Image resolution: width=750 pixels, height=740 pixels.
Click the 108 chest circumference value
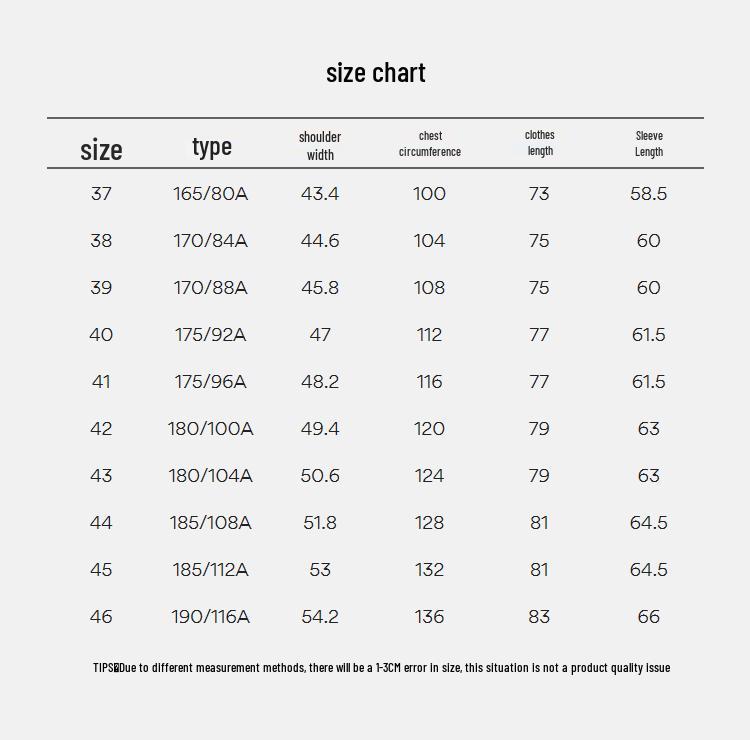click(429, 288)
